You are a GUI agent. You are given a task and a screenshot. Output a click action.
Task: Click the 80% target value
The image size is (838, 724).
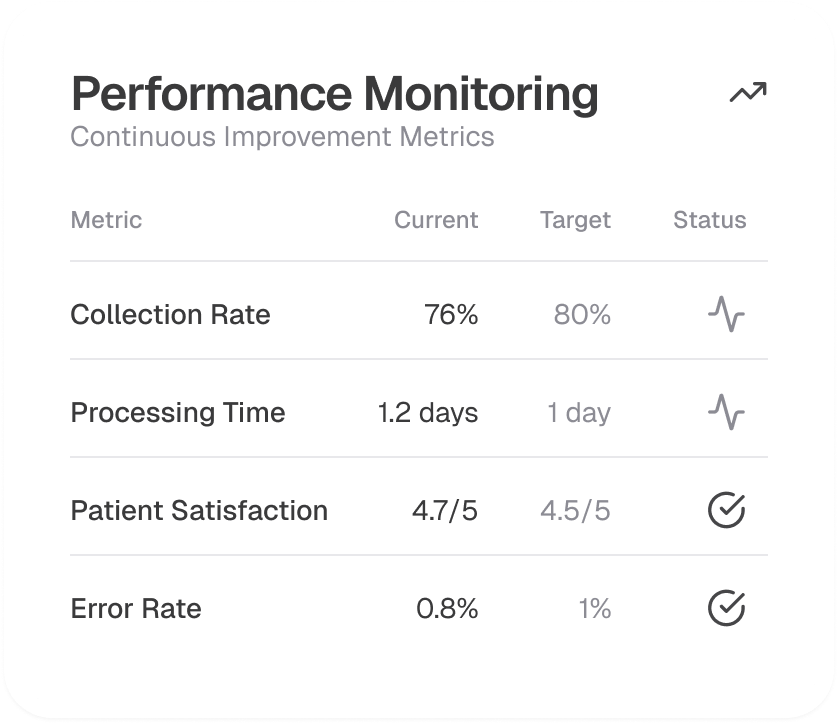coord(582,315)
